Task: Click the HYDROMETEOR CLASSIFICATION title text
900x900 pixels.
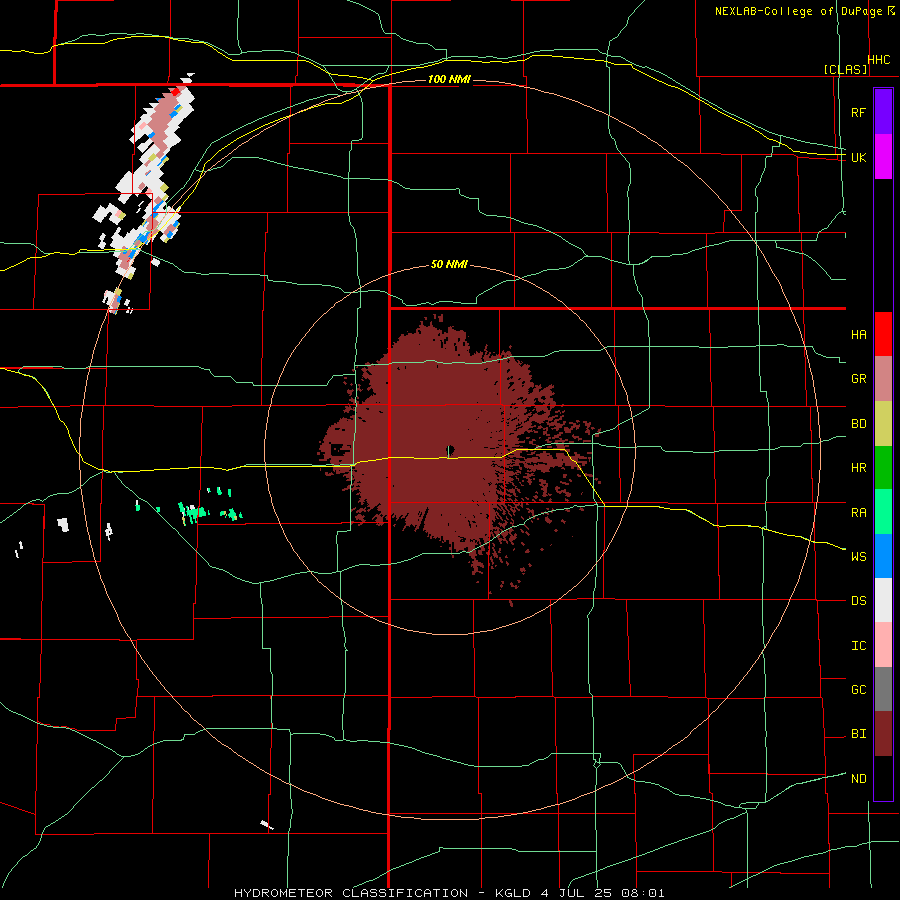Action: (x=351, y=893)
